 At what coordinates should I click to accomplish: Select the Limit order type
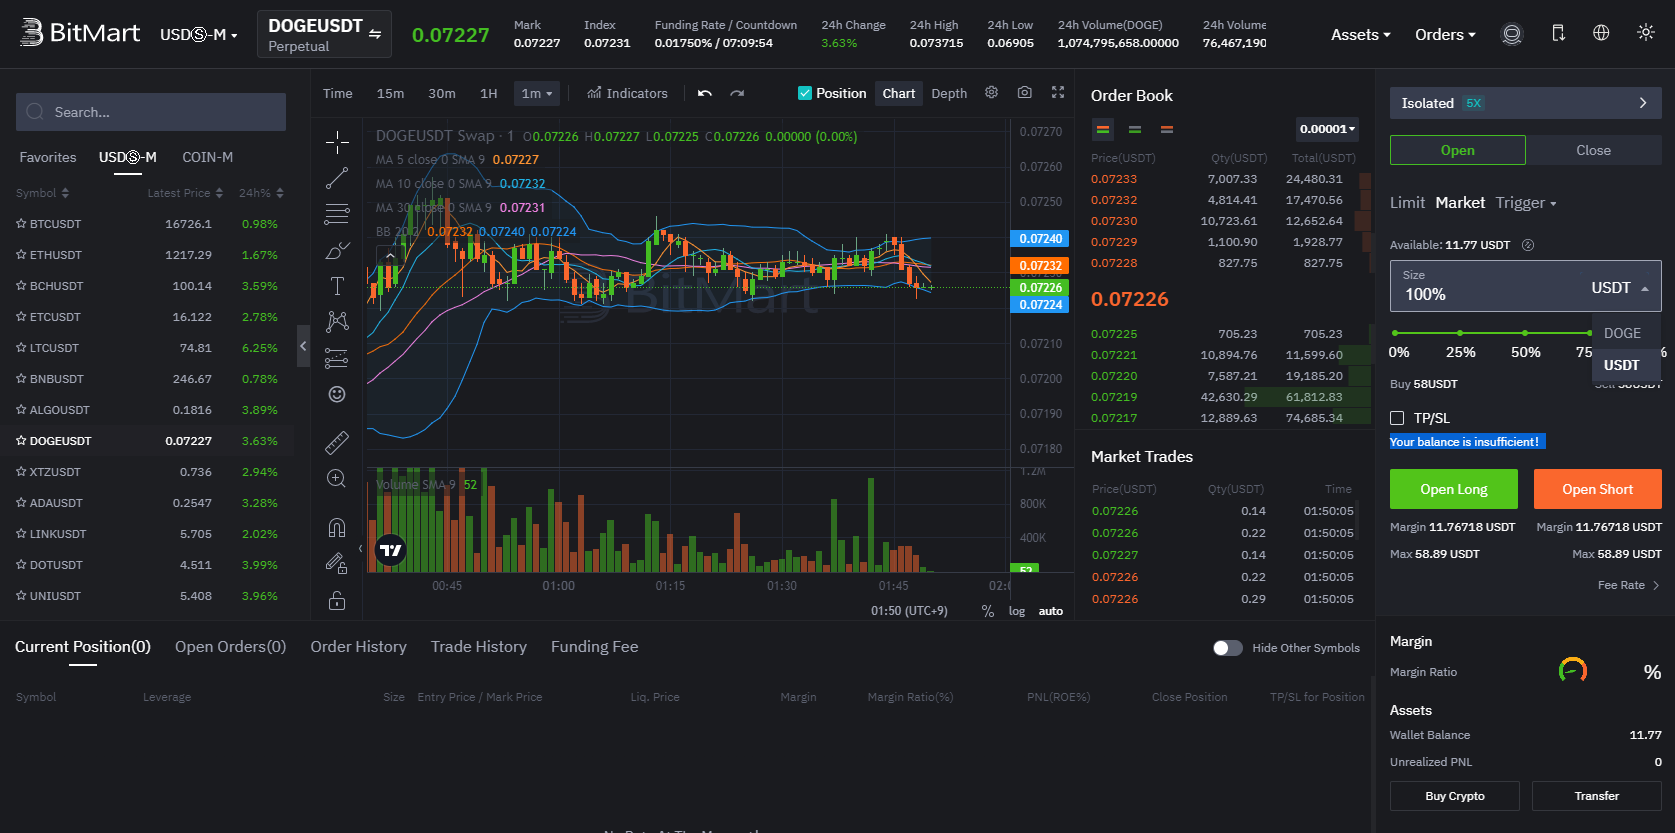tap(1407, 203)
